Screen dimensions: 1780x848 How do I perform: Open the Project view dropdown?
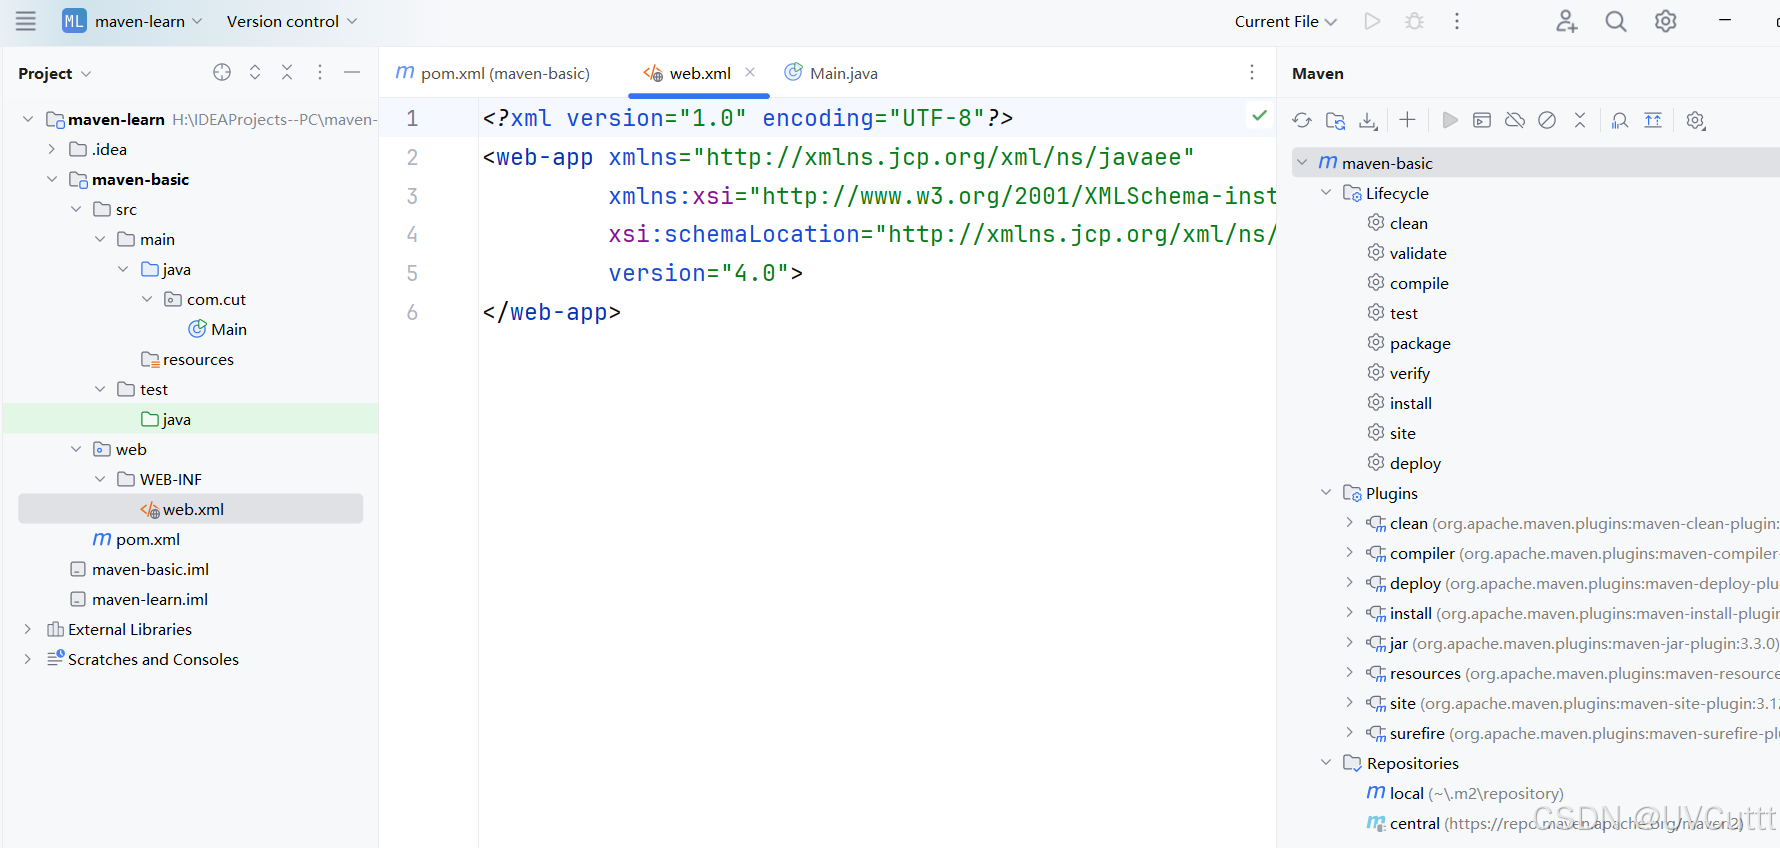(55, 73)
